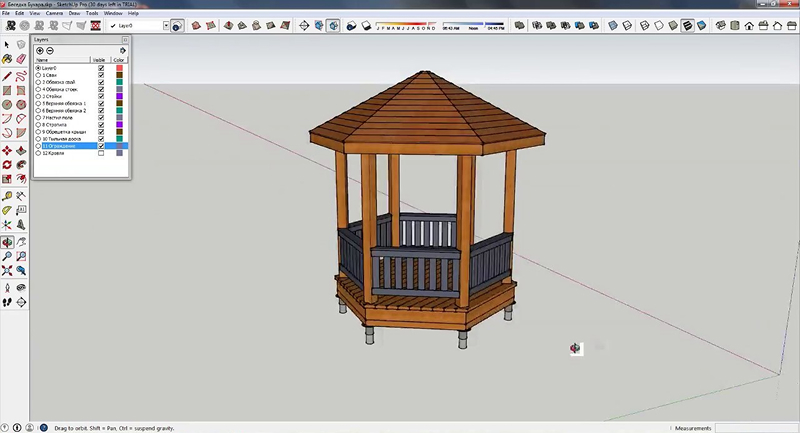
Task: Open the View menu
Action: pos(35,13)
